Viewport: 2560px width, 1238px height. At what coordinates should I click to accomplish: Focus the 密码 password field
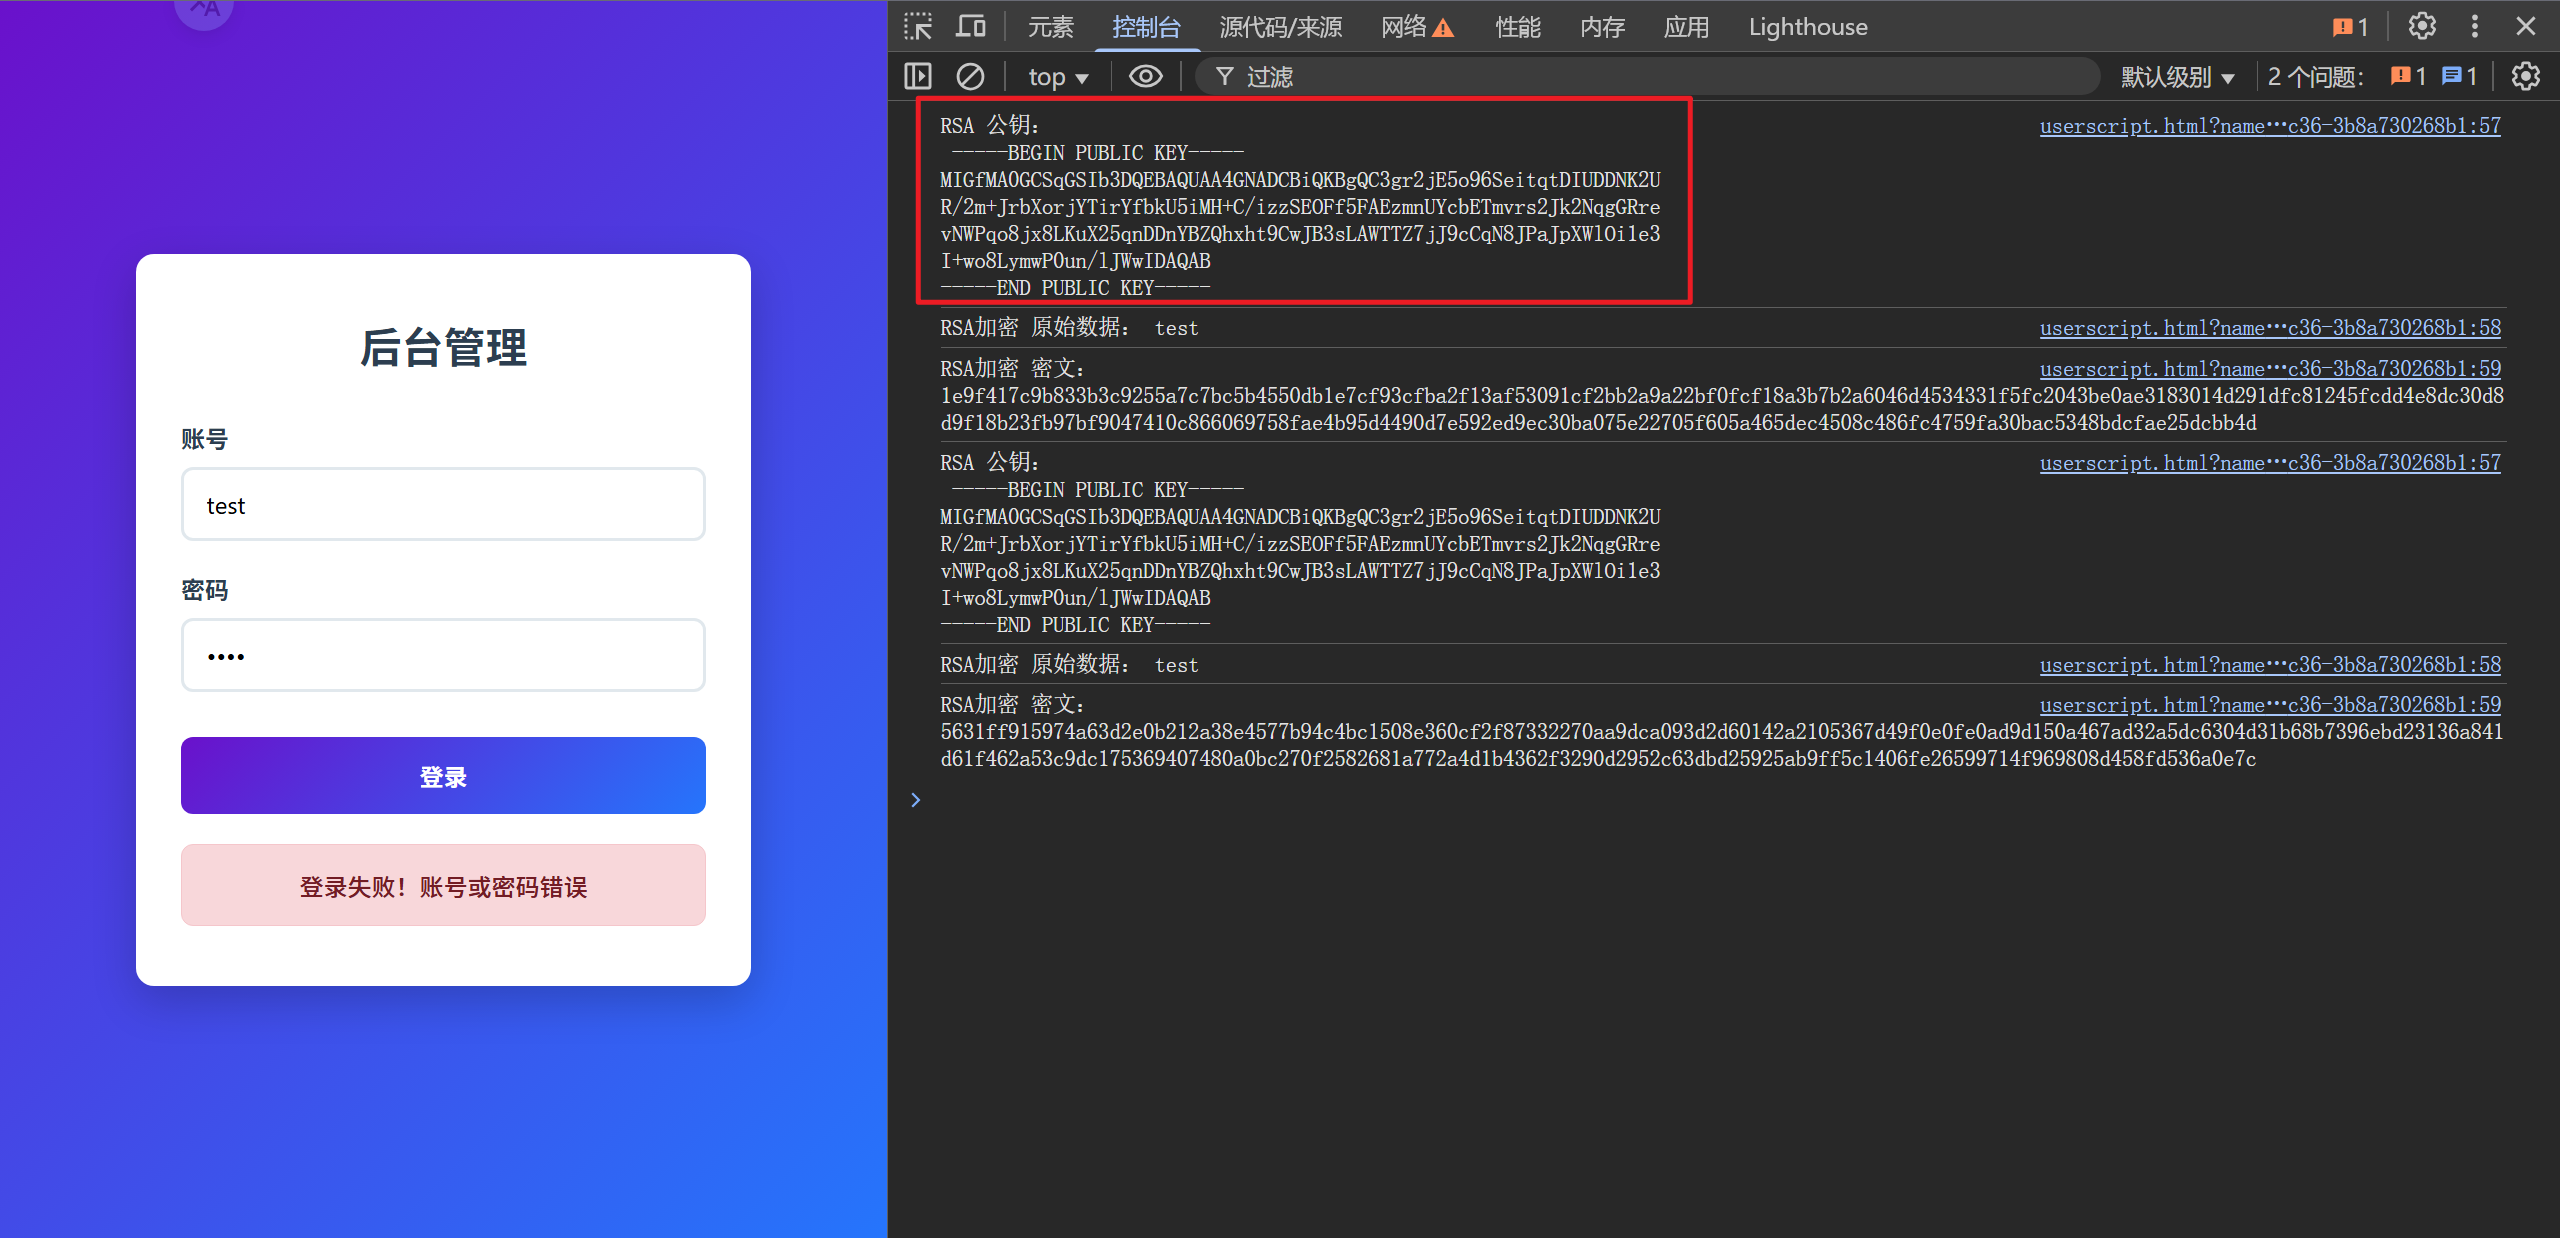[x=443, y=656]
